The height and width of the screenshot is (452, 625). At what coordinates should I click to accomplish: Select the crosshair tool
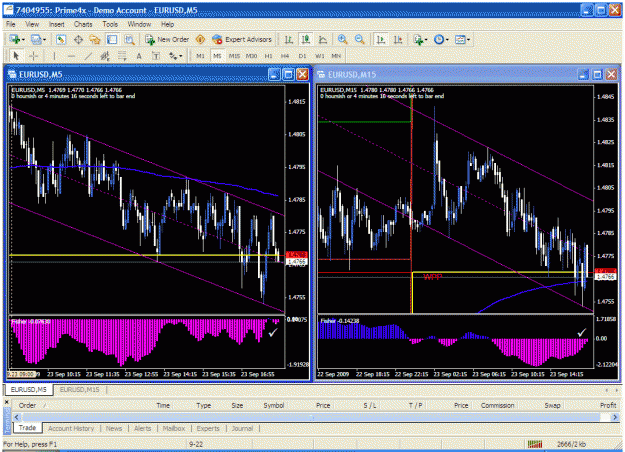point(33,56)
